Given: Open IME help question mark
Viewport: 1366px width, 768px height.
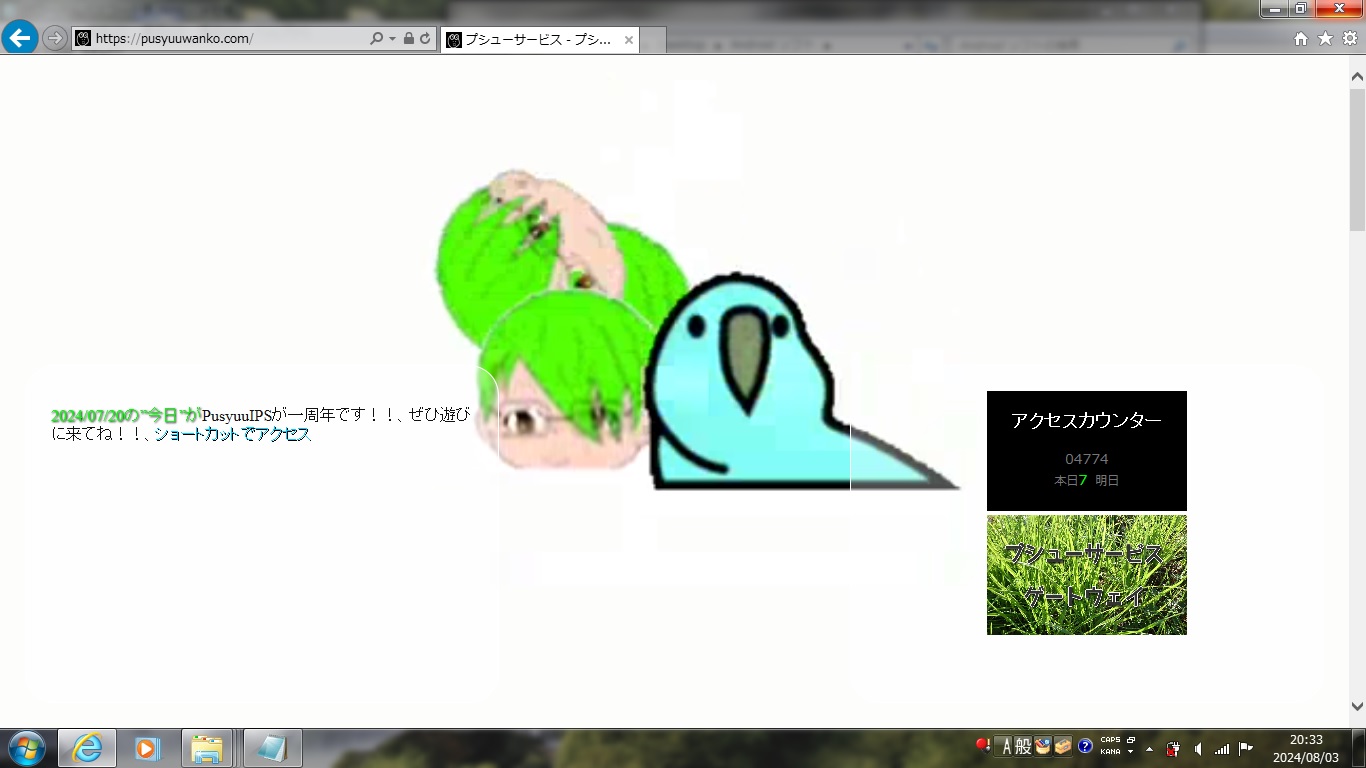Looking at the screenshot, I should [1085, 747].
